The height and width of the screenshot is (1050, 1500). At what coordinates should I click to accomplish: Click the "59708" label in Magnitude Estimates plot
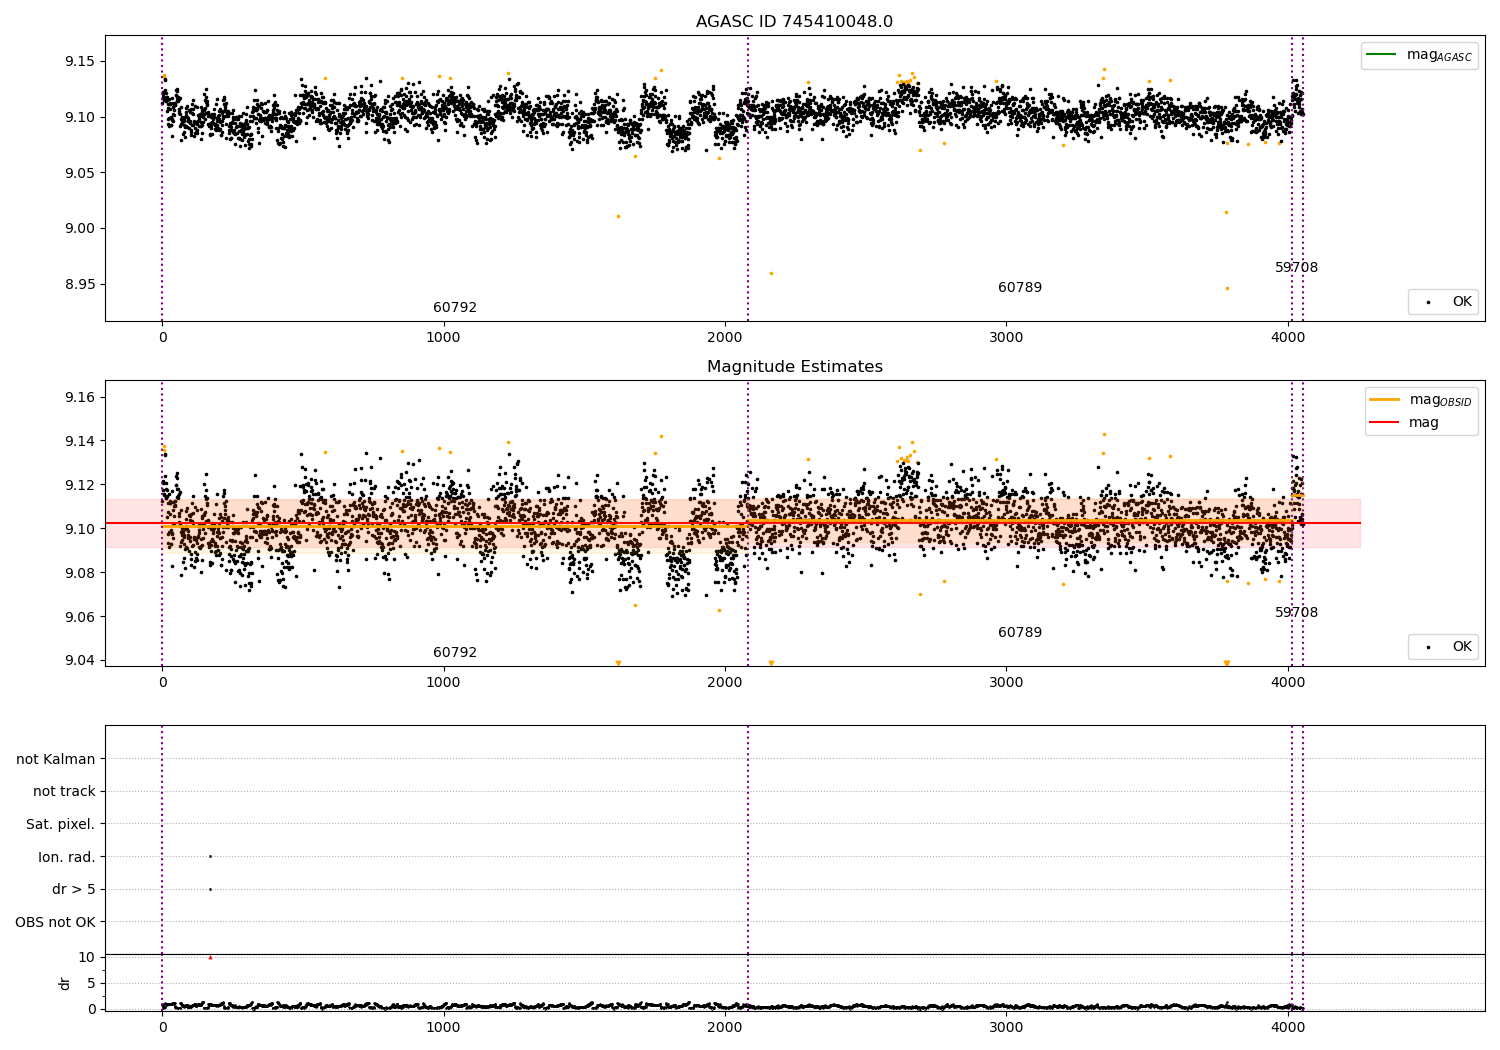point(1296,613)
